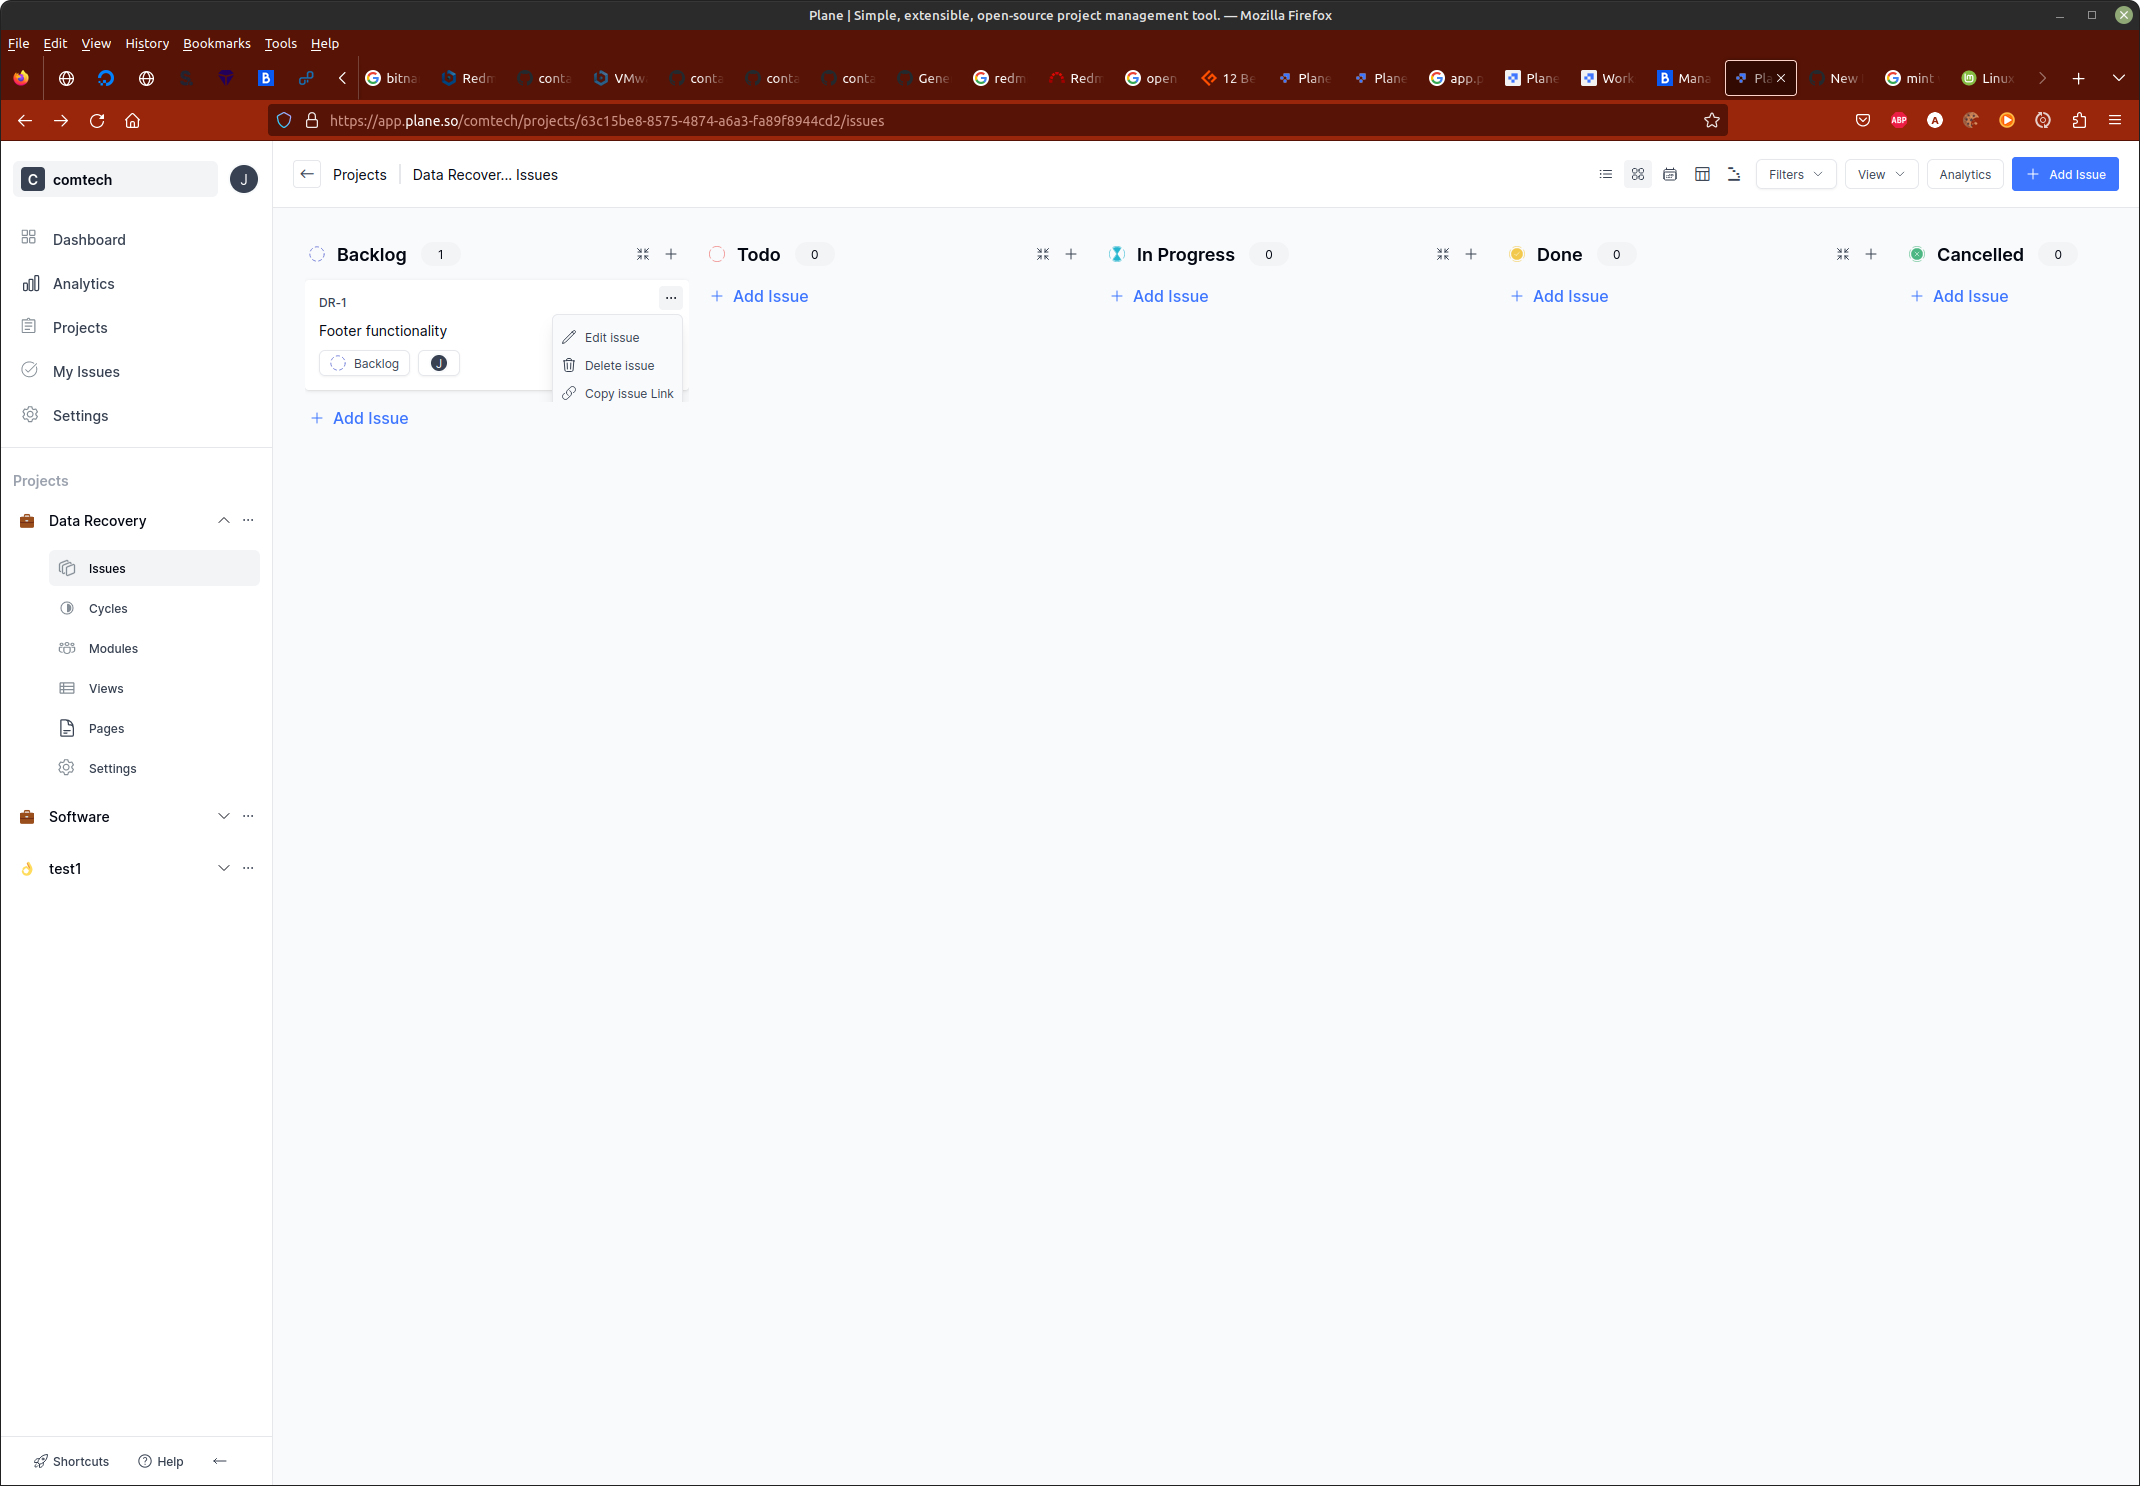Toggle reader shield icon in address bar
The width and height of the screenshot is (2140, 1486).
[x=284, y=120]
